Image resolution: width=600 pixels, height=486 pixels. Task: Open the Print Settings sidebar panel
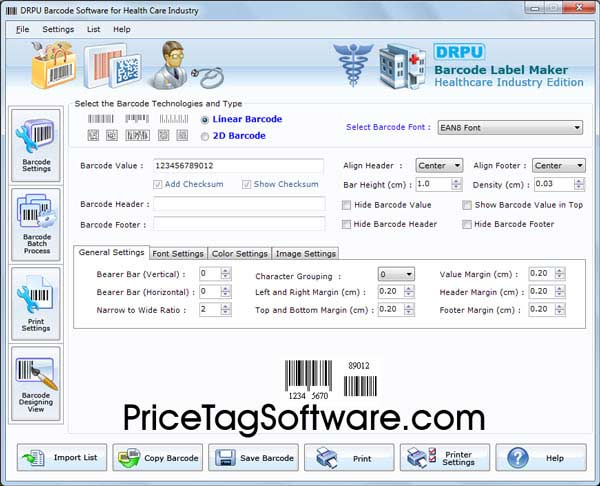point(36,303)
